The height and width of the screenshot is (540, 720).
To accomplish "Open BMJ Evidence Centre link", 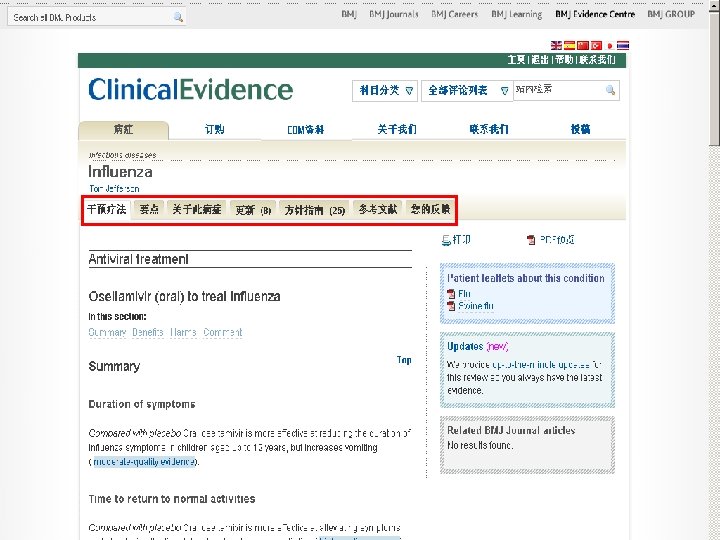I will point(595,14).
